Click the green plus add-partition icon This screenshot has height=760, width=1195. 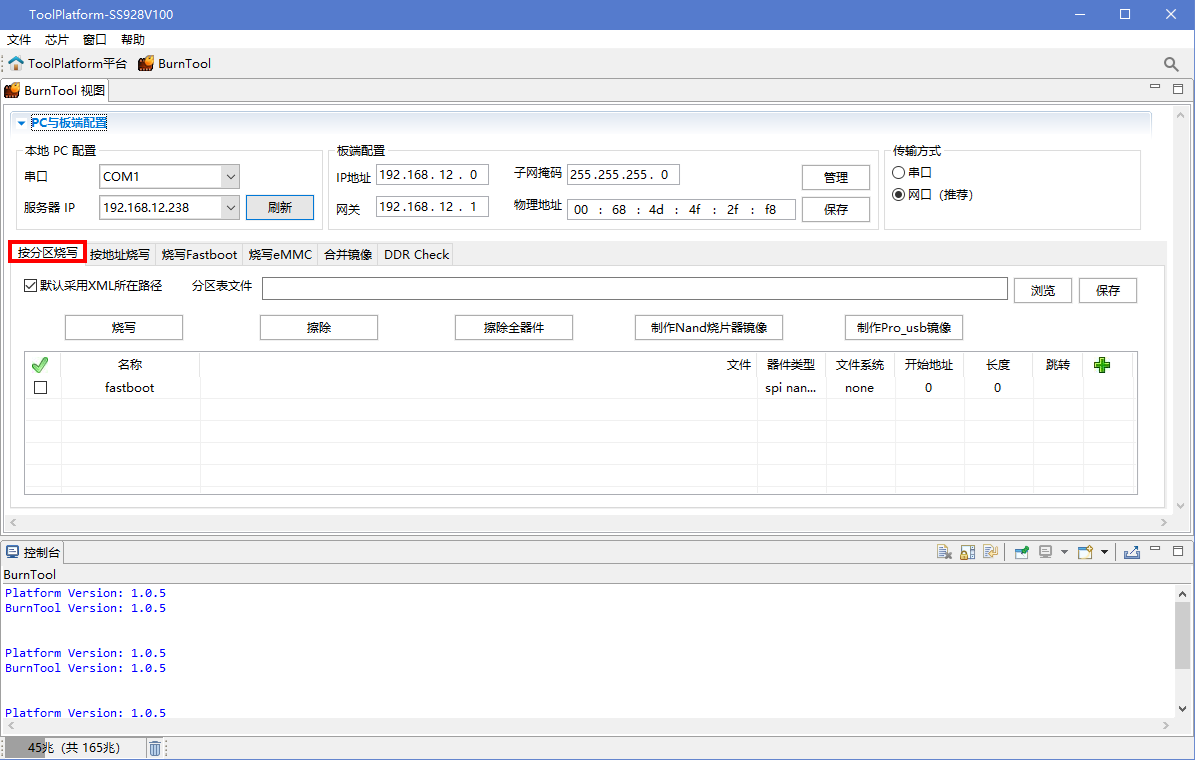tap(1102, 365)
